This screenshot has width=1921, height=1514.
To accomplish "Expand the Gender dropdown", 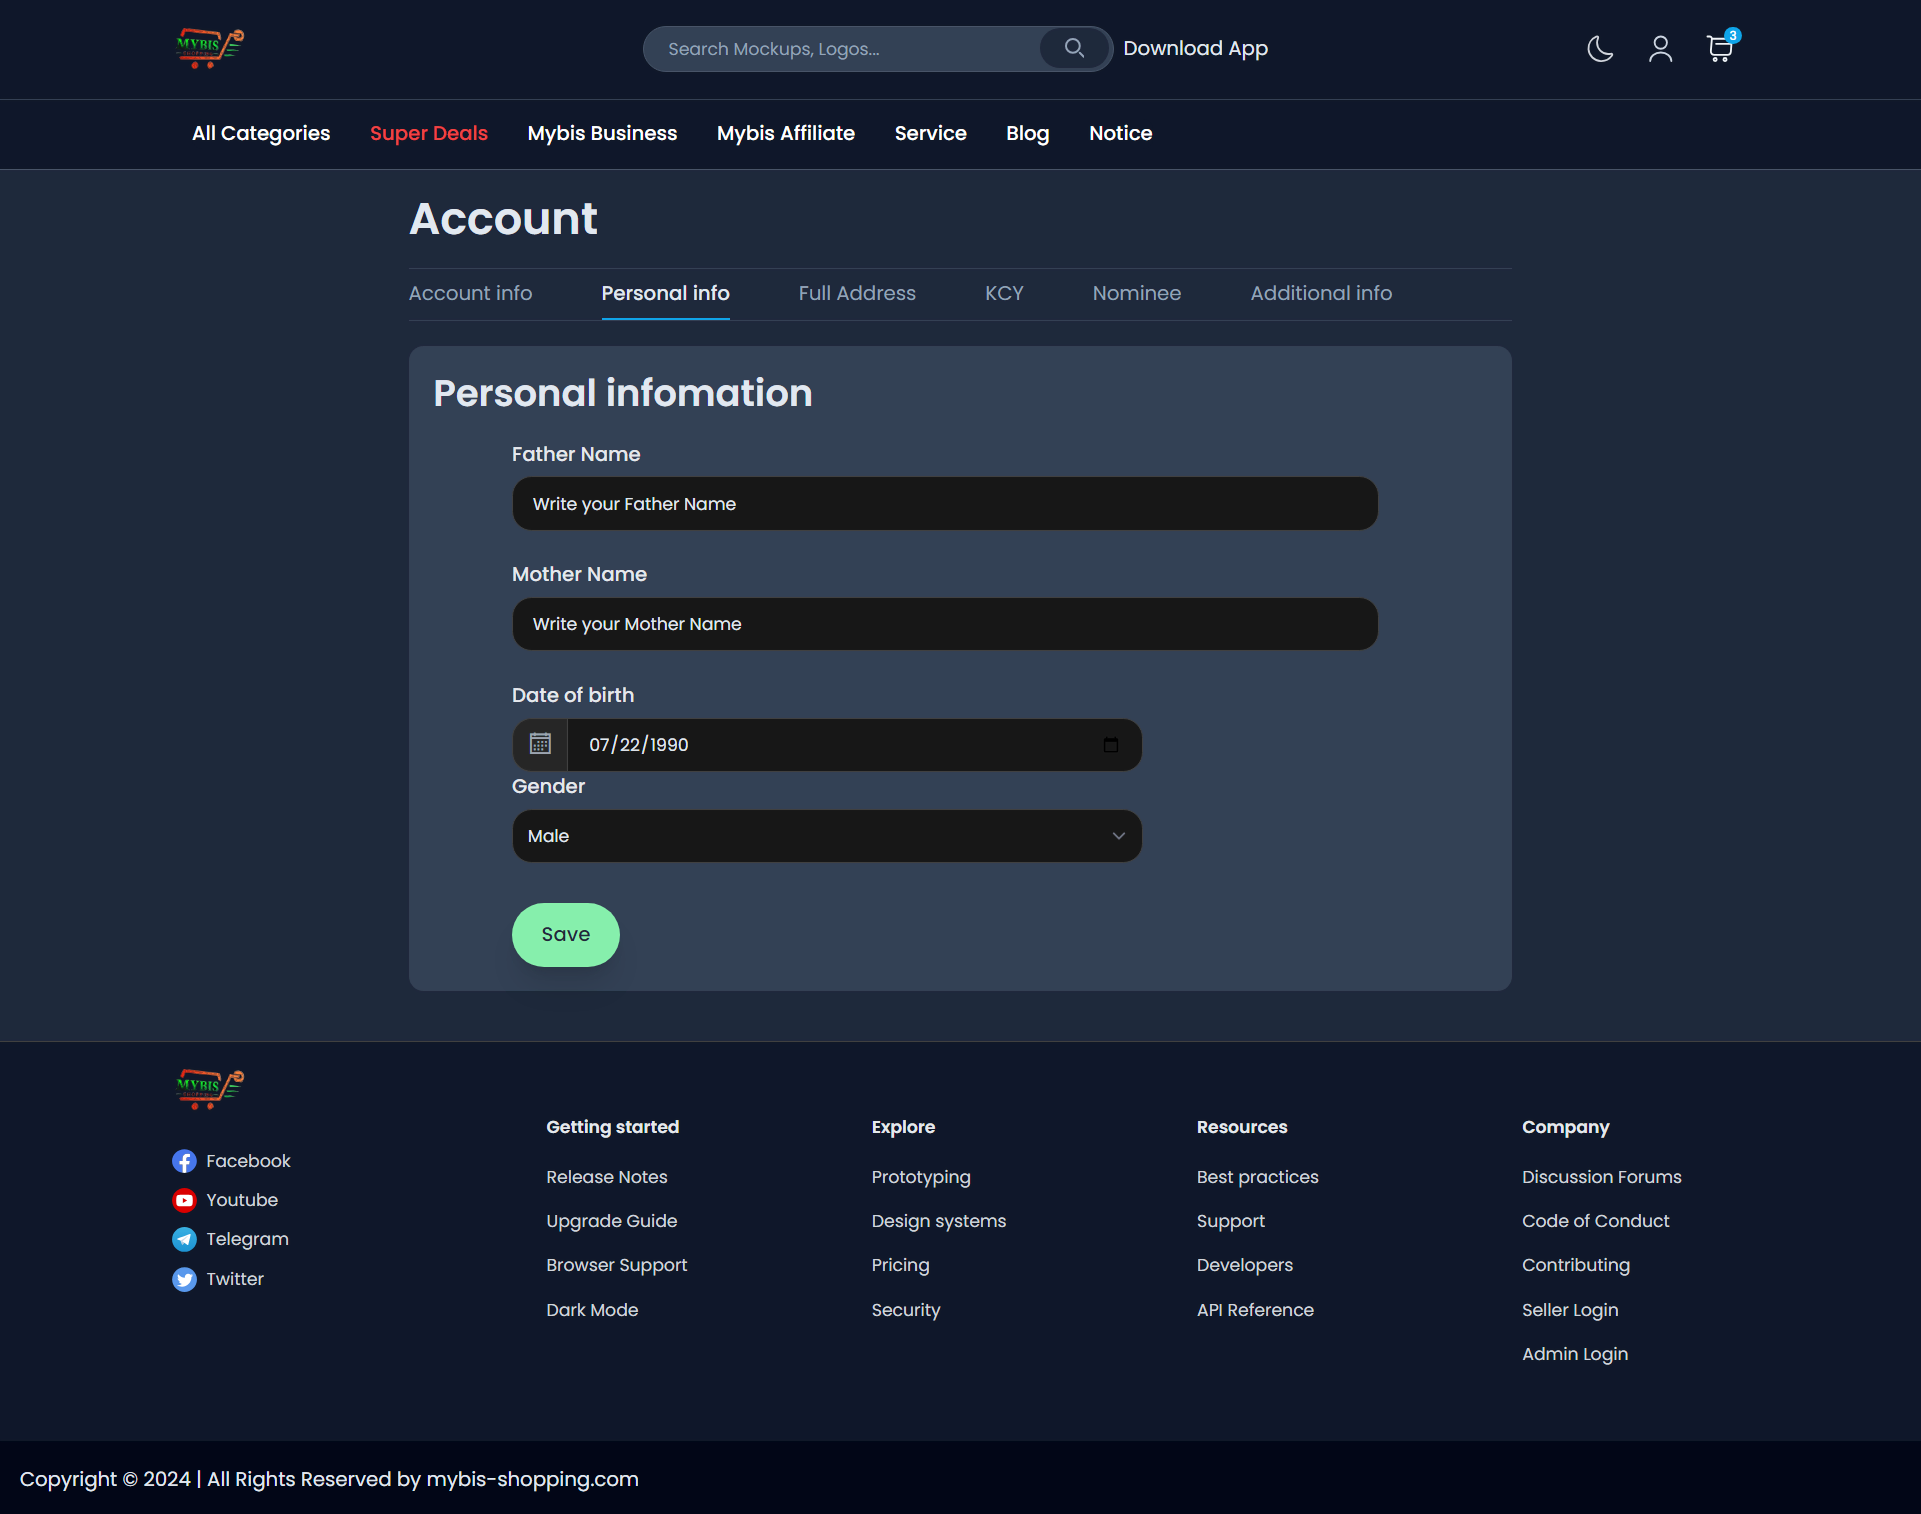I will click(x=826, y=836).
